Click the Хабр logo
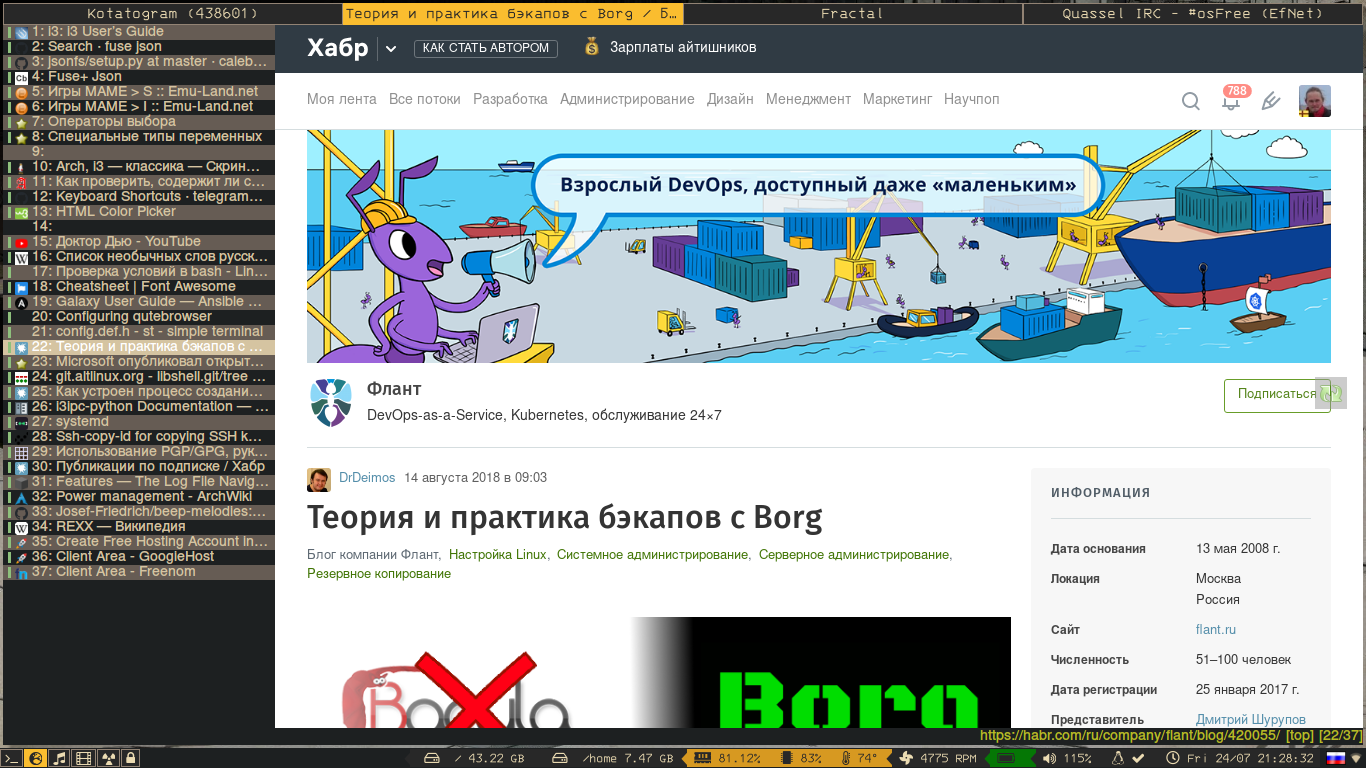The height and width of the screenshot is (768, 1366). (x=338, y=48)
